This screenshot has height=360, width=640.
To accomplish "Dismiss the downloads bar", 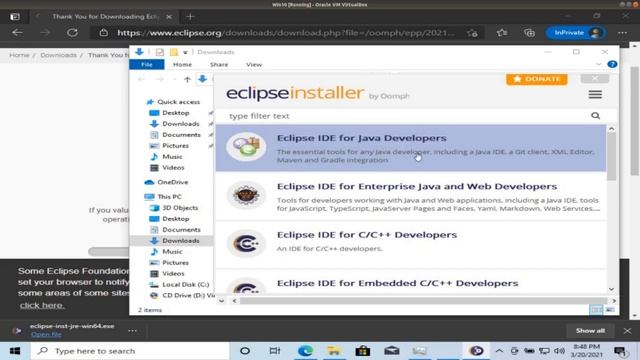I will point(627,331).
